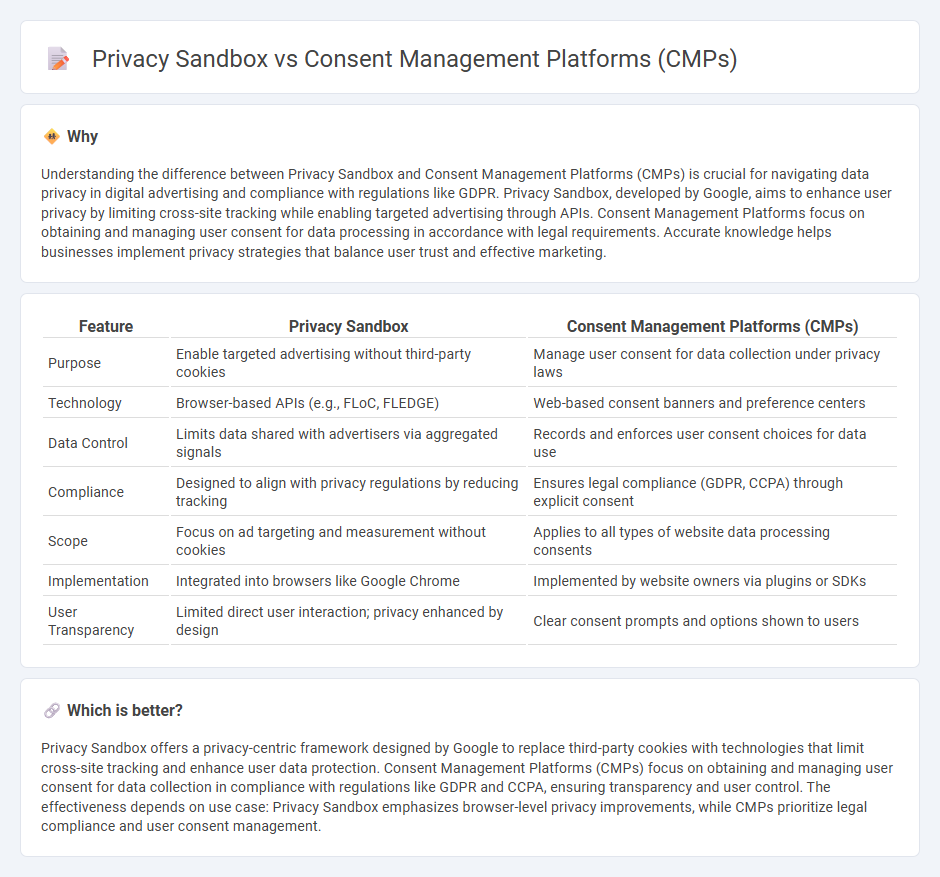The height and width of the screenshot is (877, 940).
Task: Select the Compliance row label
Action: coord(86,492)
